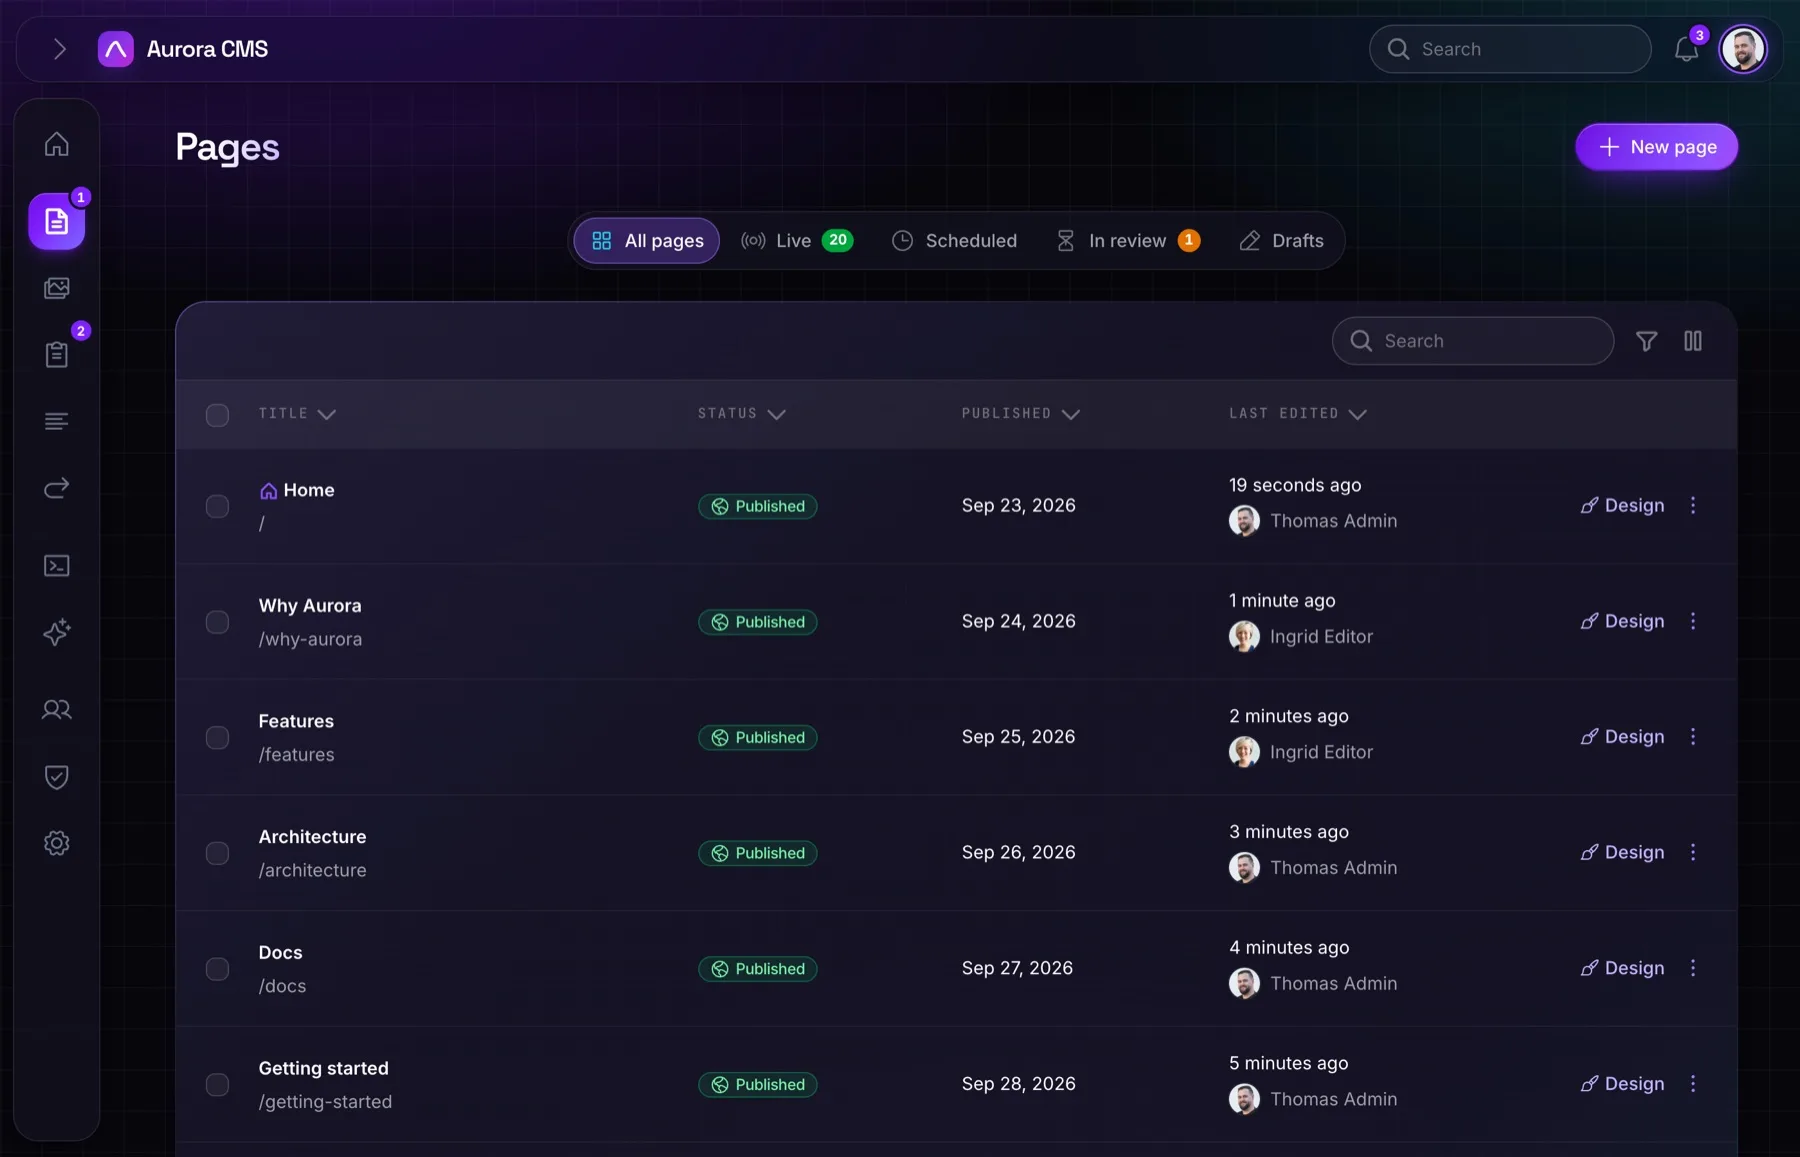This screenshot has height=1157, width=1800.
Task: Switch to the In review tab
Action: coord(1127,241)
